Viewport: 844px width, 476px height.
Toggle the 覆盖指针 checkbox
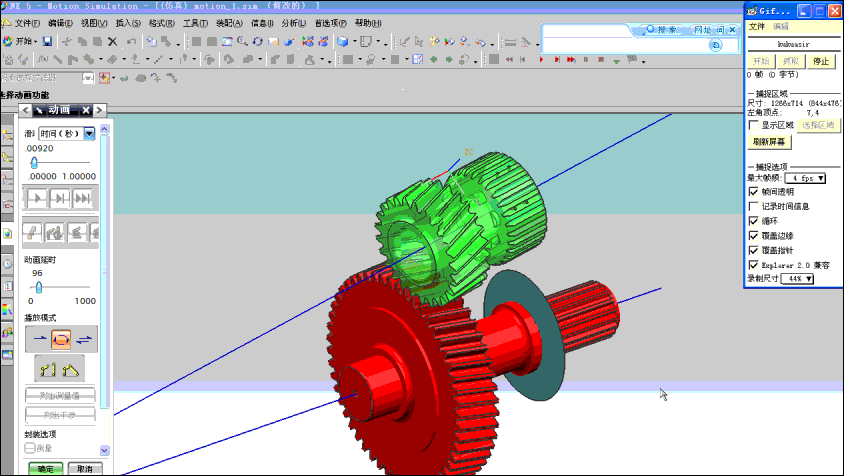[754, 250]
